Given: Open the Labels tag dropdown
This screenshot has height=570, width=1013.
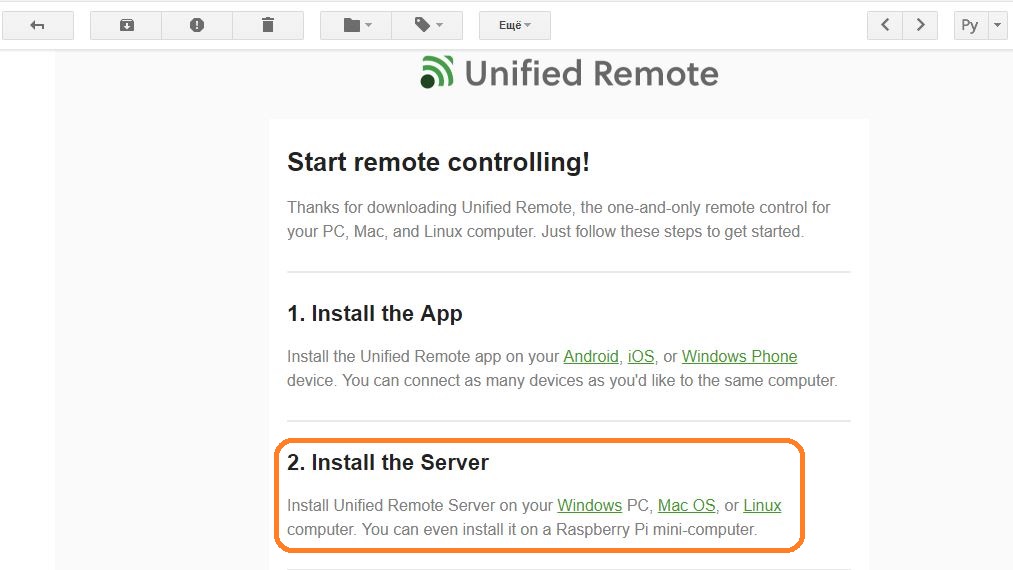Looking at the screenshot, I should coord(427,25).
